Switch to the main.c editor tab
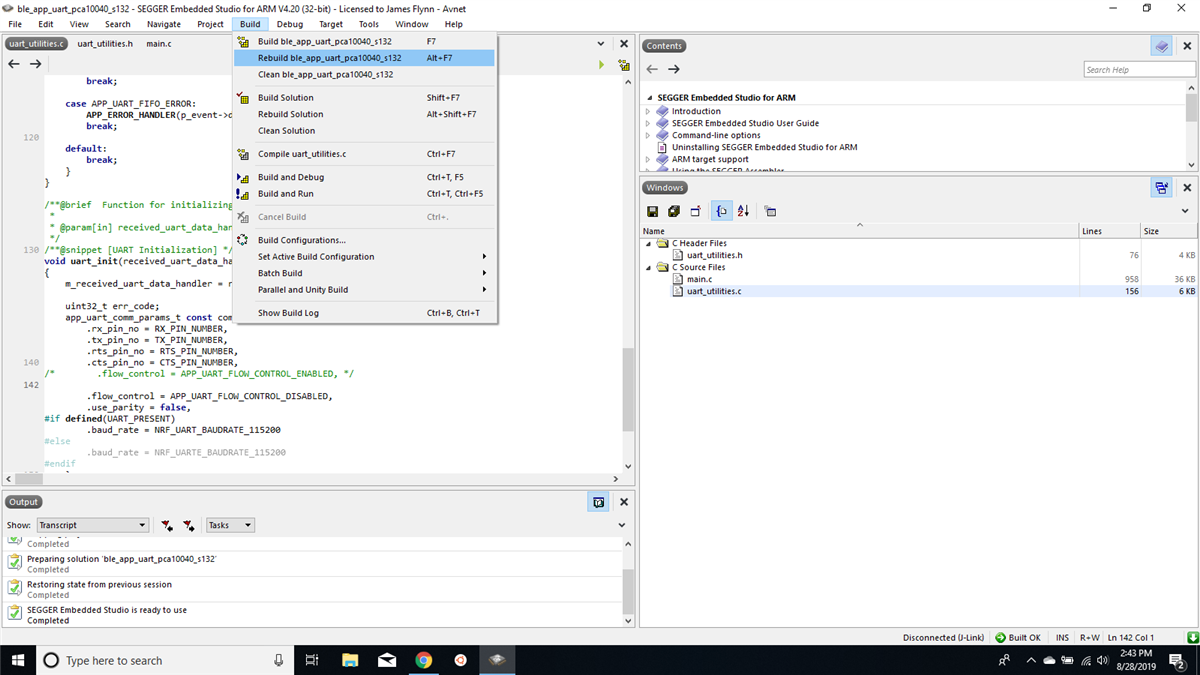 tap(158, 44)
